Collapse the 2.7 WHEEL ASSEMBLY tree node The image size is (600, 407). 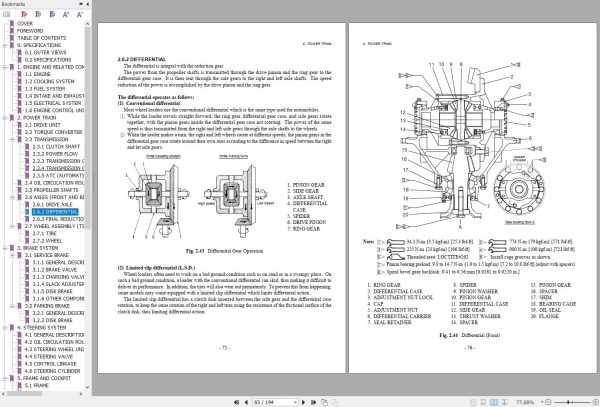click(12, 226)
